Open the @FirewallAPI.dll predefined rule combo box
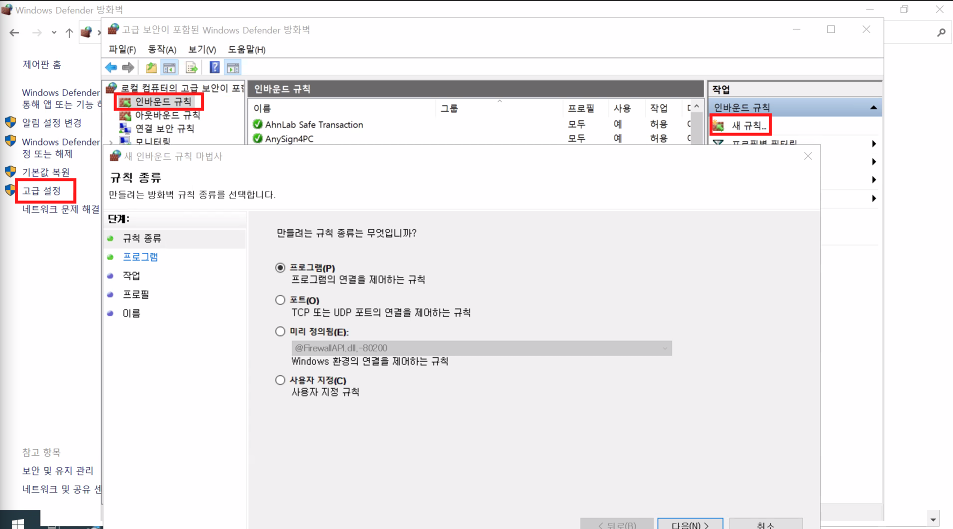This screenshot has height=529, width=953. (481, 348)
